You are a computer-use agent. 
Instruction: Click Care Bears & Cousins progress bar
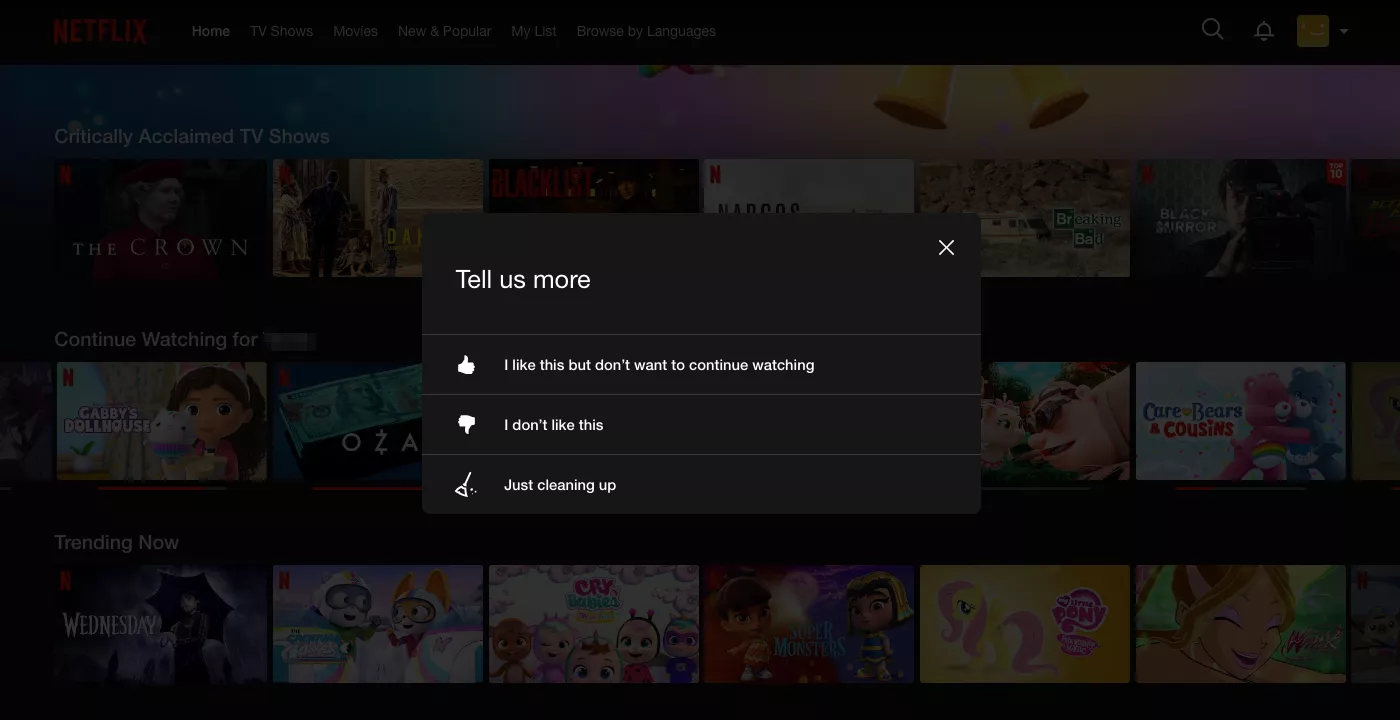1240,489
